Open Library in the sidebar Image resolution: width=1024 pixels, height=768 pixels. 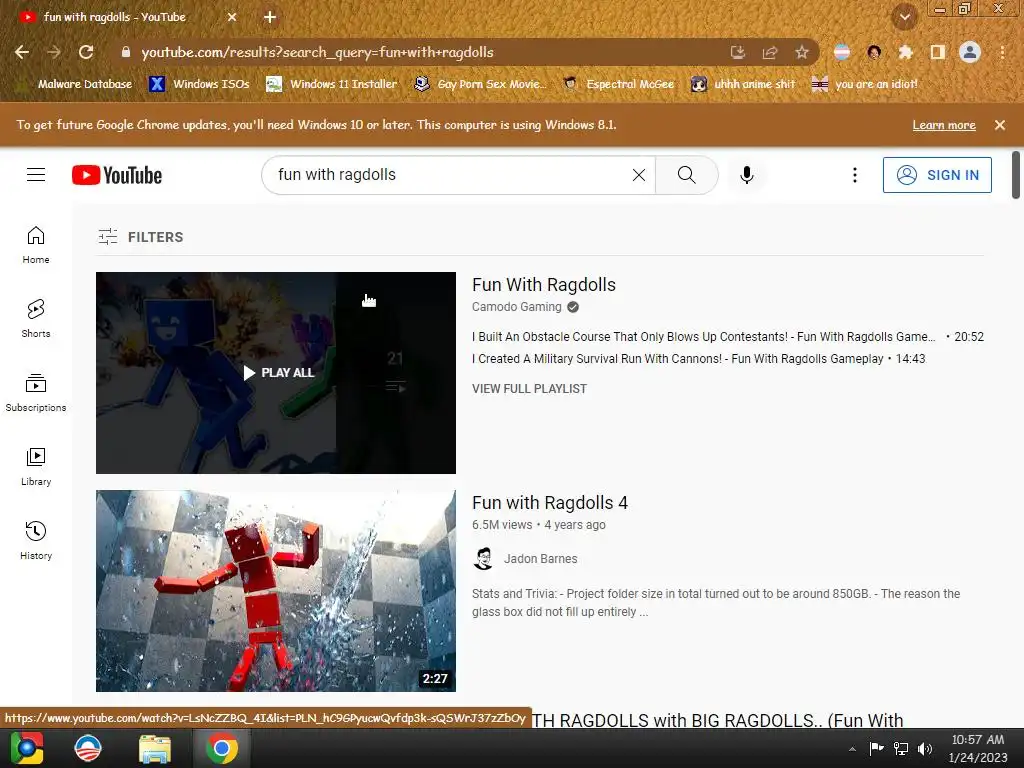tap(36, 467)
